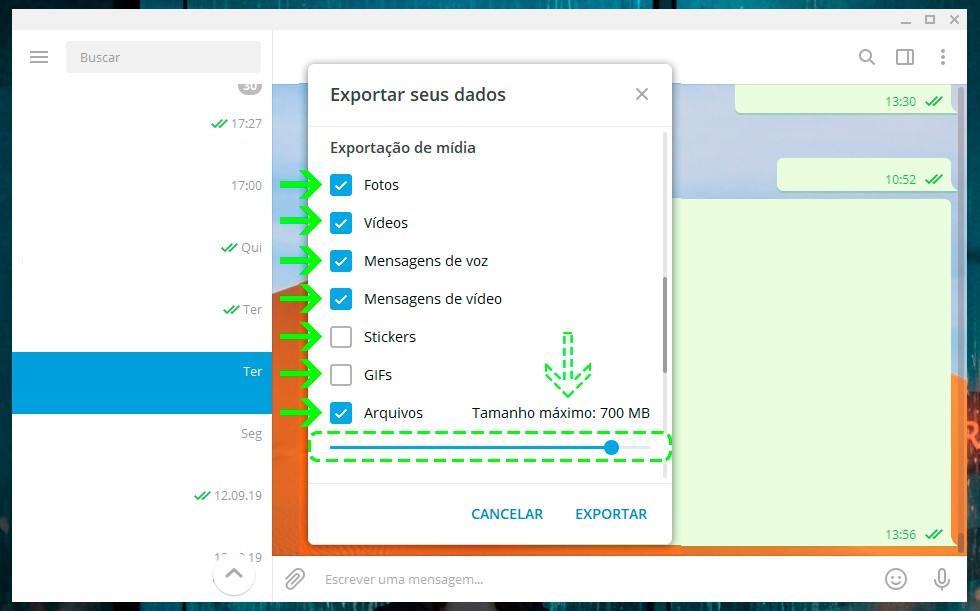Click the scroll-up chevron button in chat list
The image size is (980, 611).
(x=234, y=574)
